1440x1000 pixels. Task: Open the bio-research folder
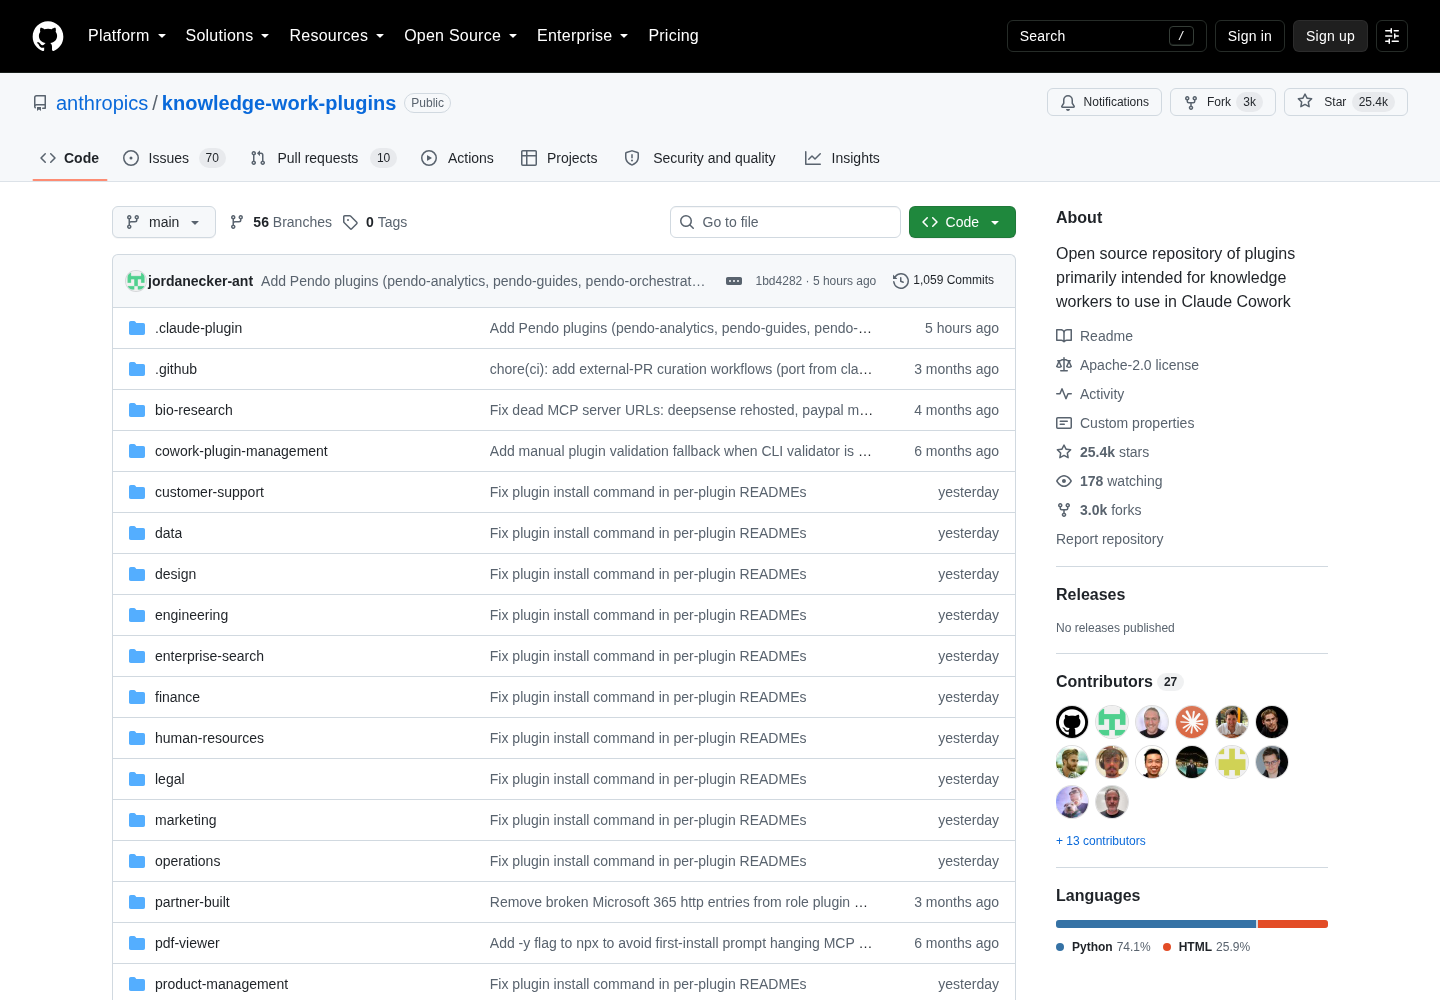194,410
